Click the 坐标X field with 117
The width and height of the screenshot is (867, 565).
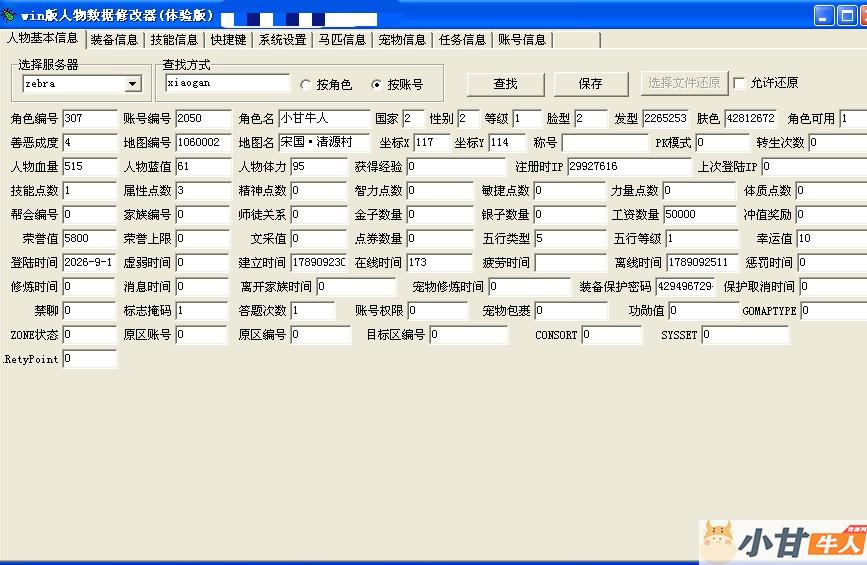(x=432, y=143)
